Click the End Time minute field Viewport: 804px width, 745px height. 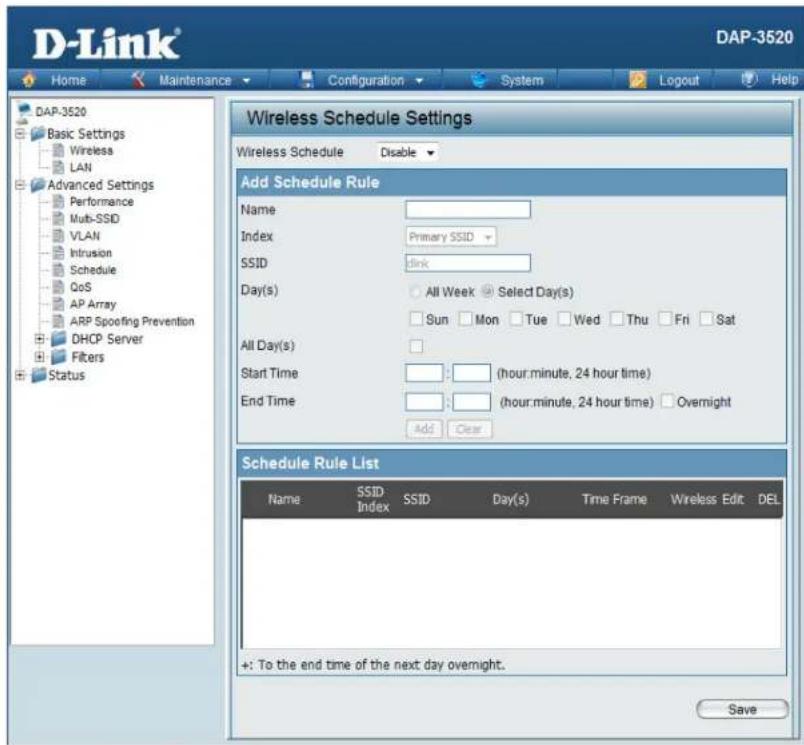[x=471, y=402]
